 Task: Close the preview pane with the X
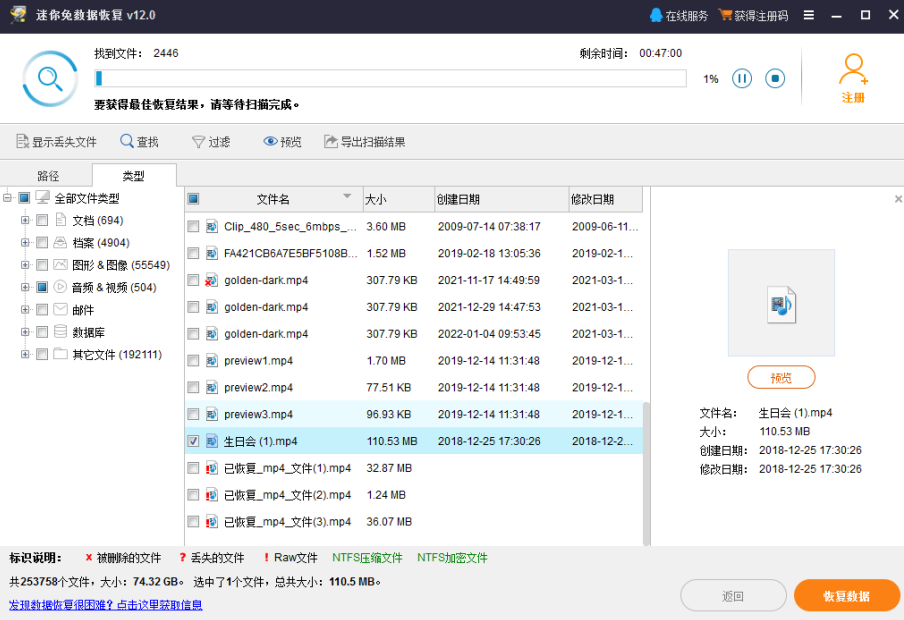tap(898, 199)
